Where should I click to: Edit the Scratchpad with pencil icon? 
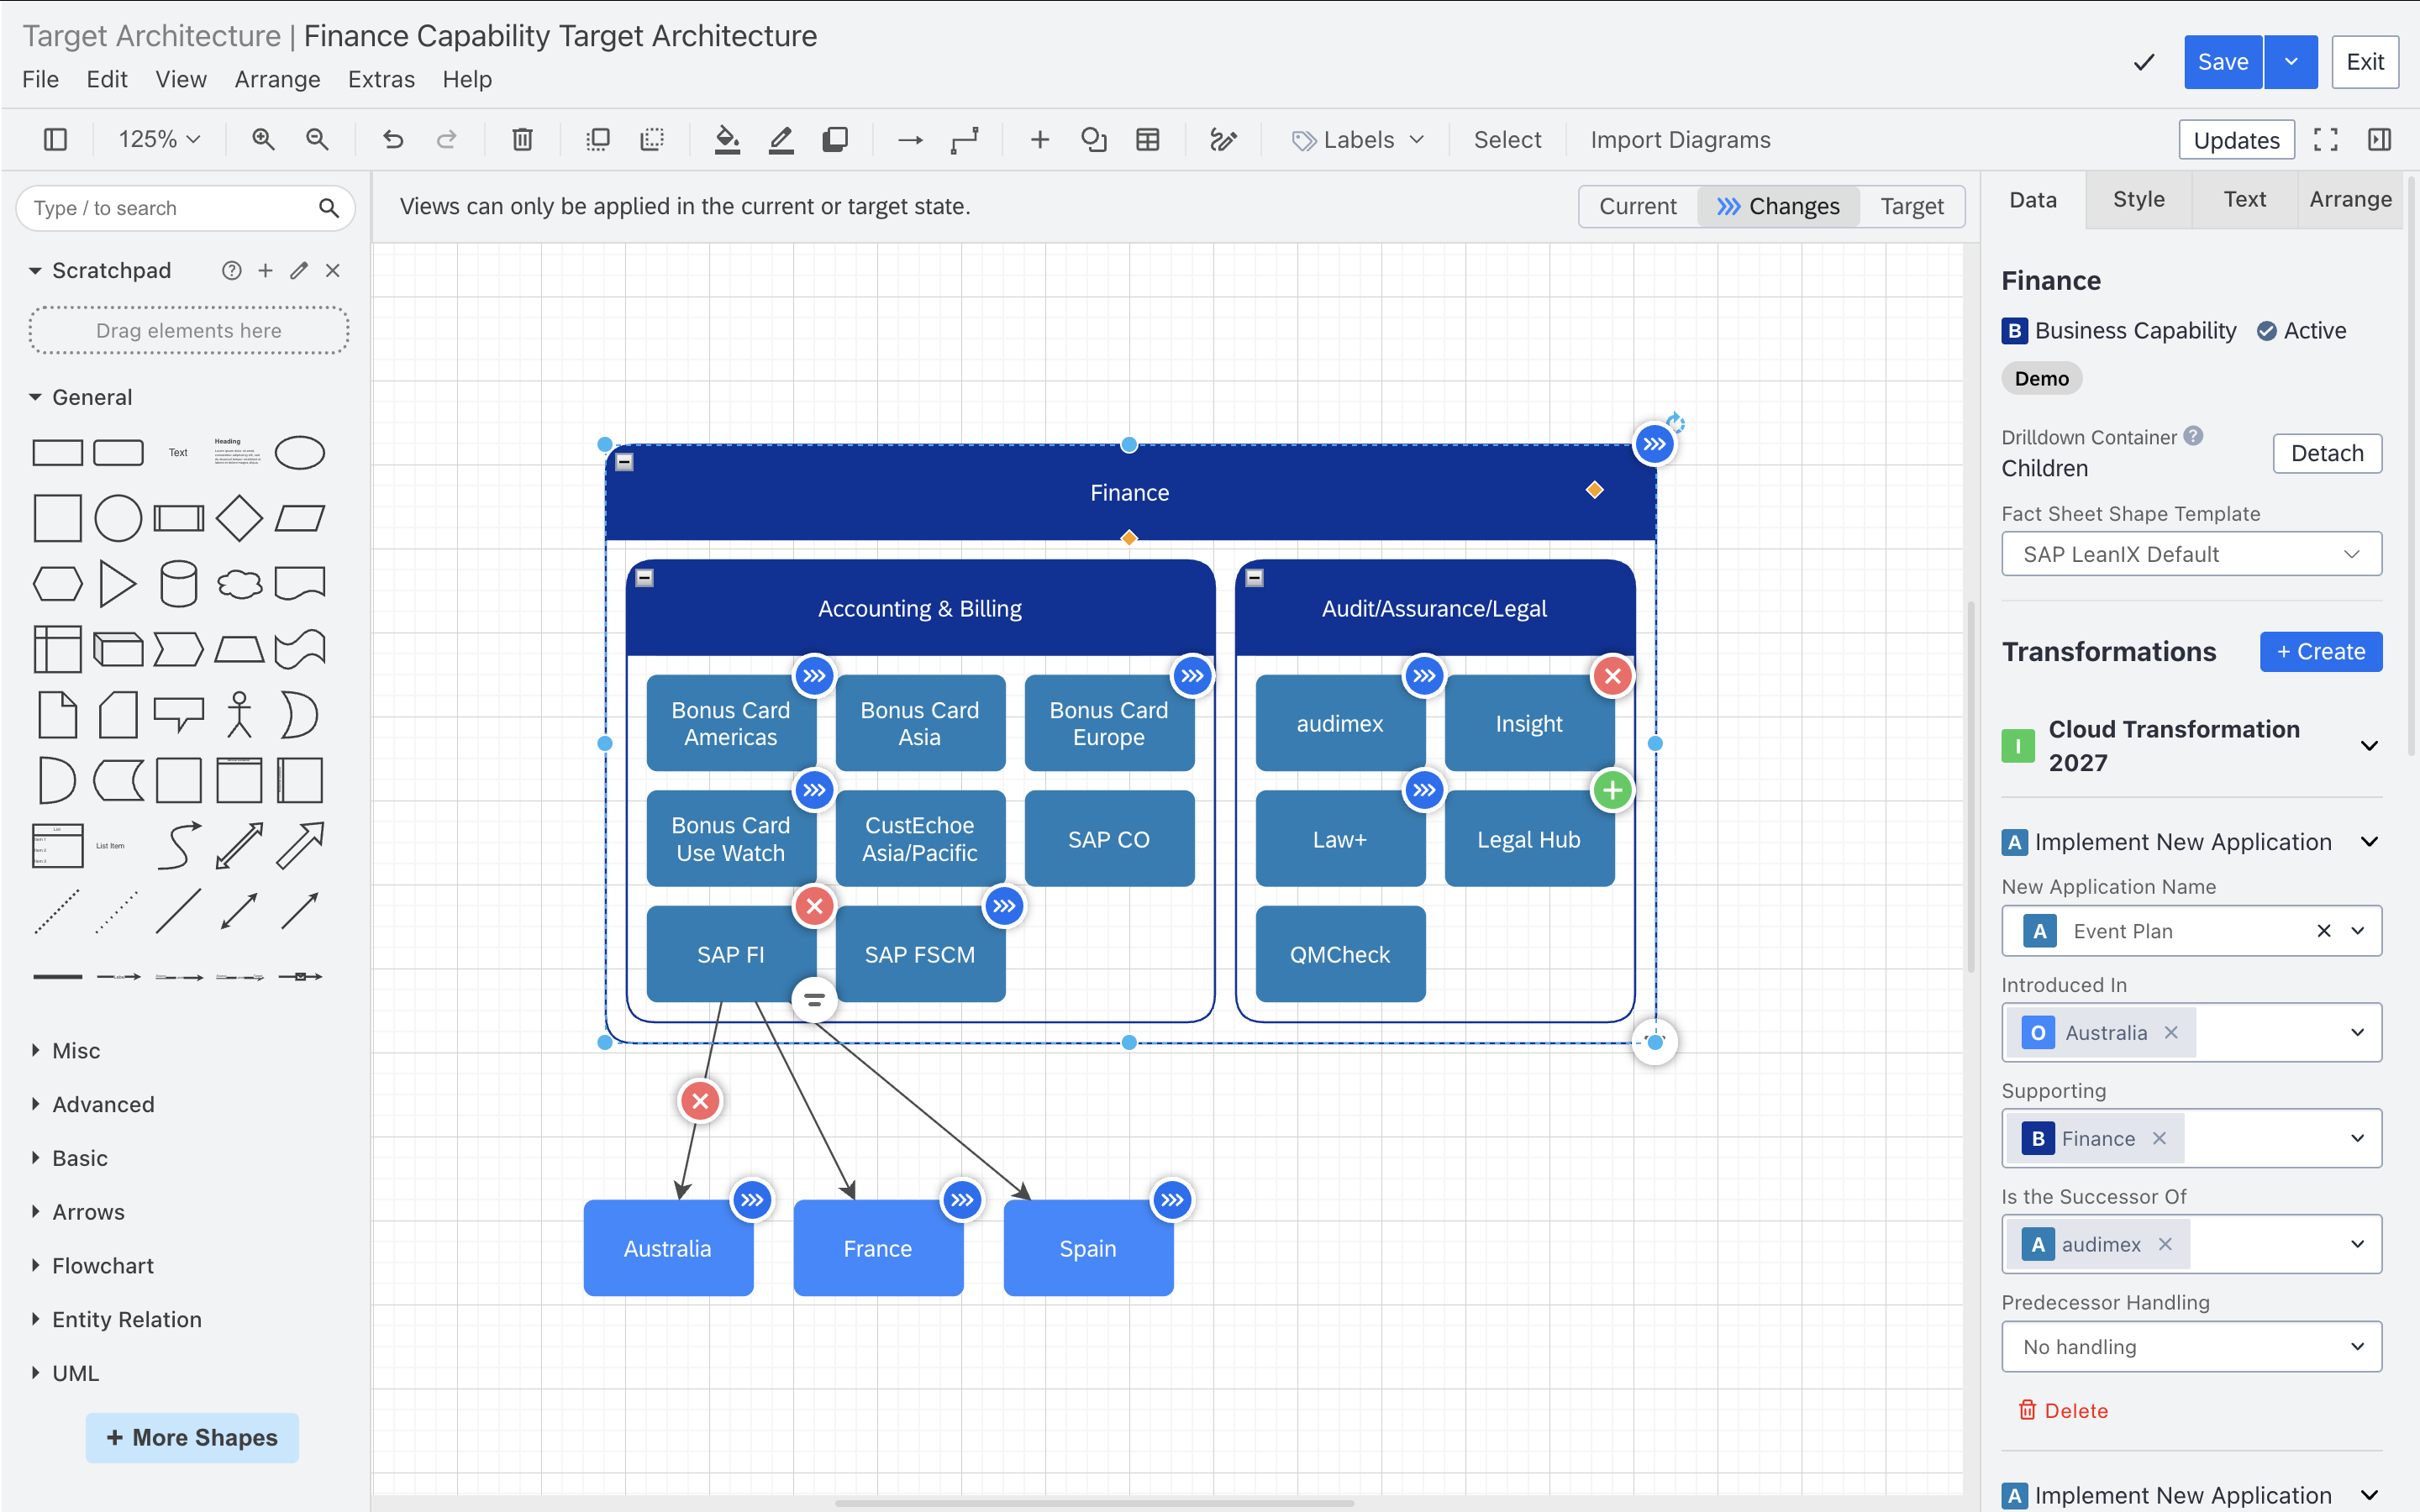click(299, 270)
